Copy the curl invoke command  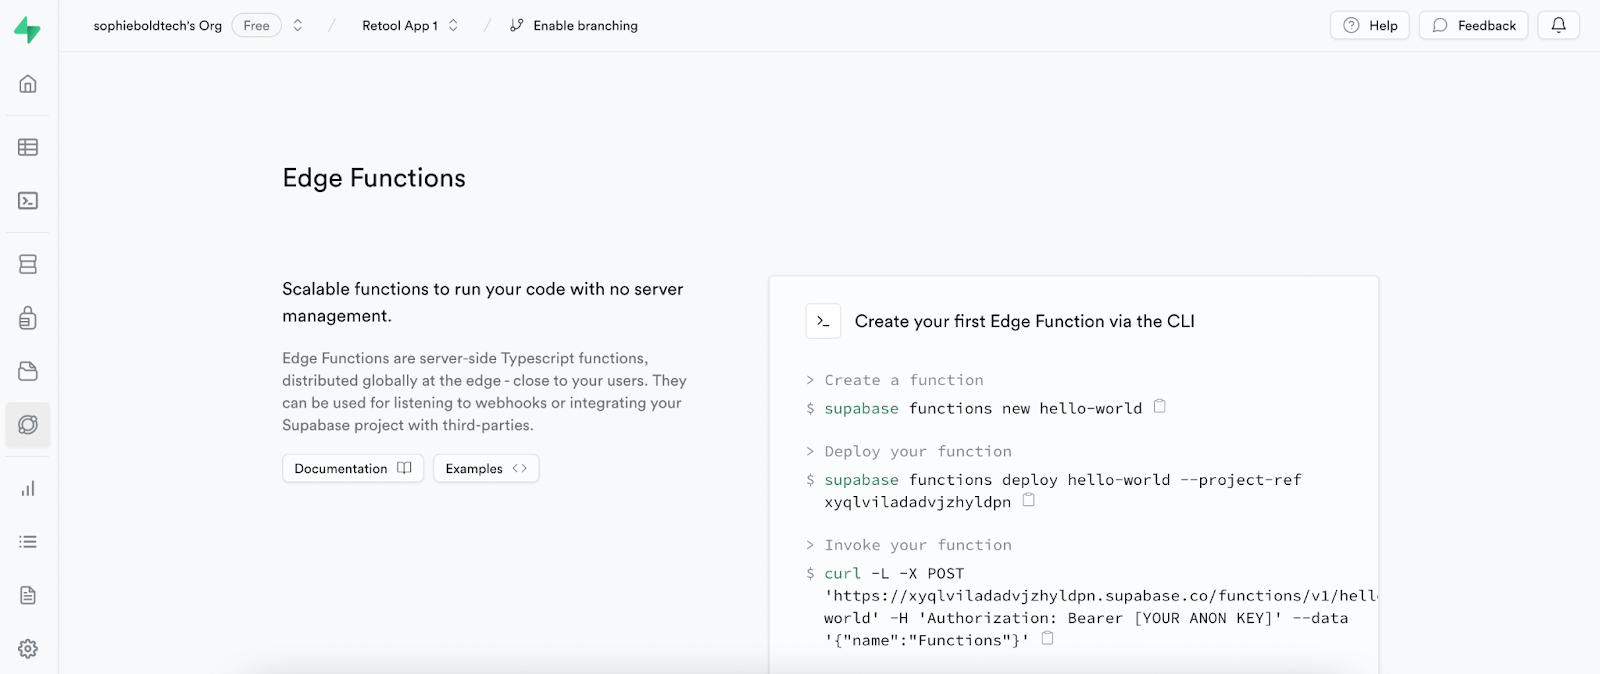click(x=1047, y=638)
